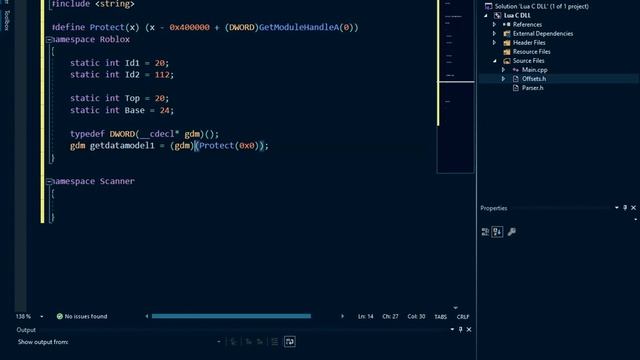Click the Main.cpp file icon
This screenshot has height=360, width=640.
click(516, 70)
